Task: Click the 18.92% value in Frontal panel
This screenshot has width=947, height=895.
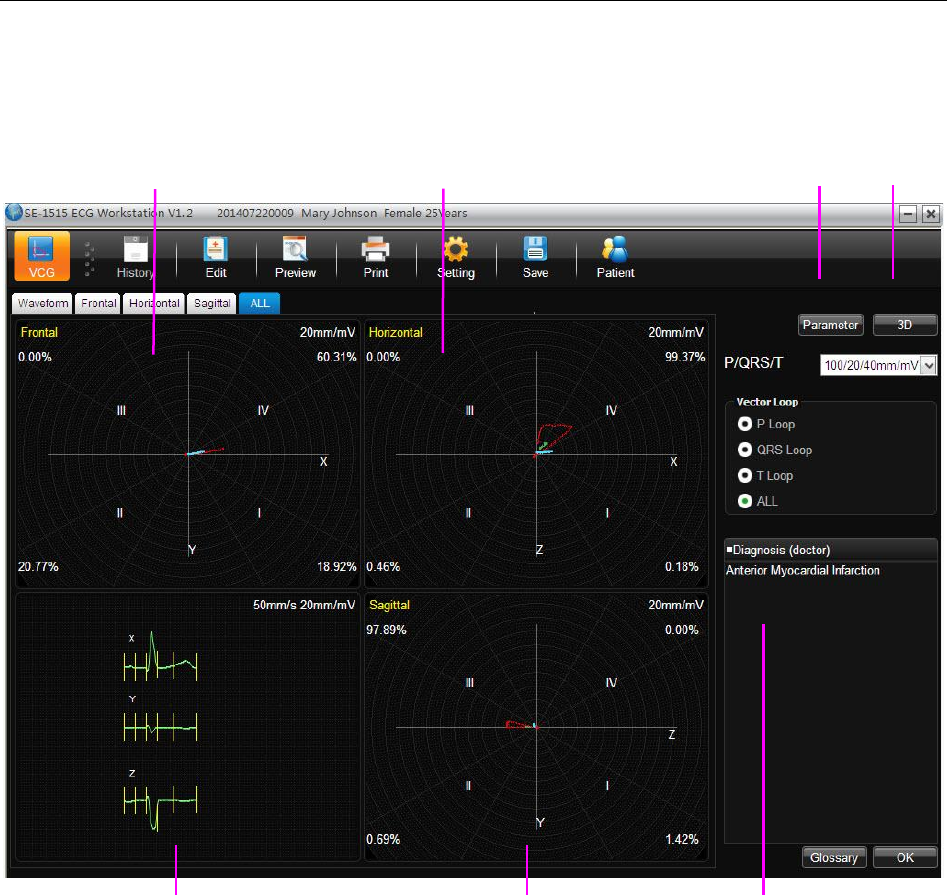Action: (336, 567)
